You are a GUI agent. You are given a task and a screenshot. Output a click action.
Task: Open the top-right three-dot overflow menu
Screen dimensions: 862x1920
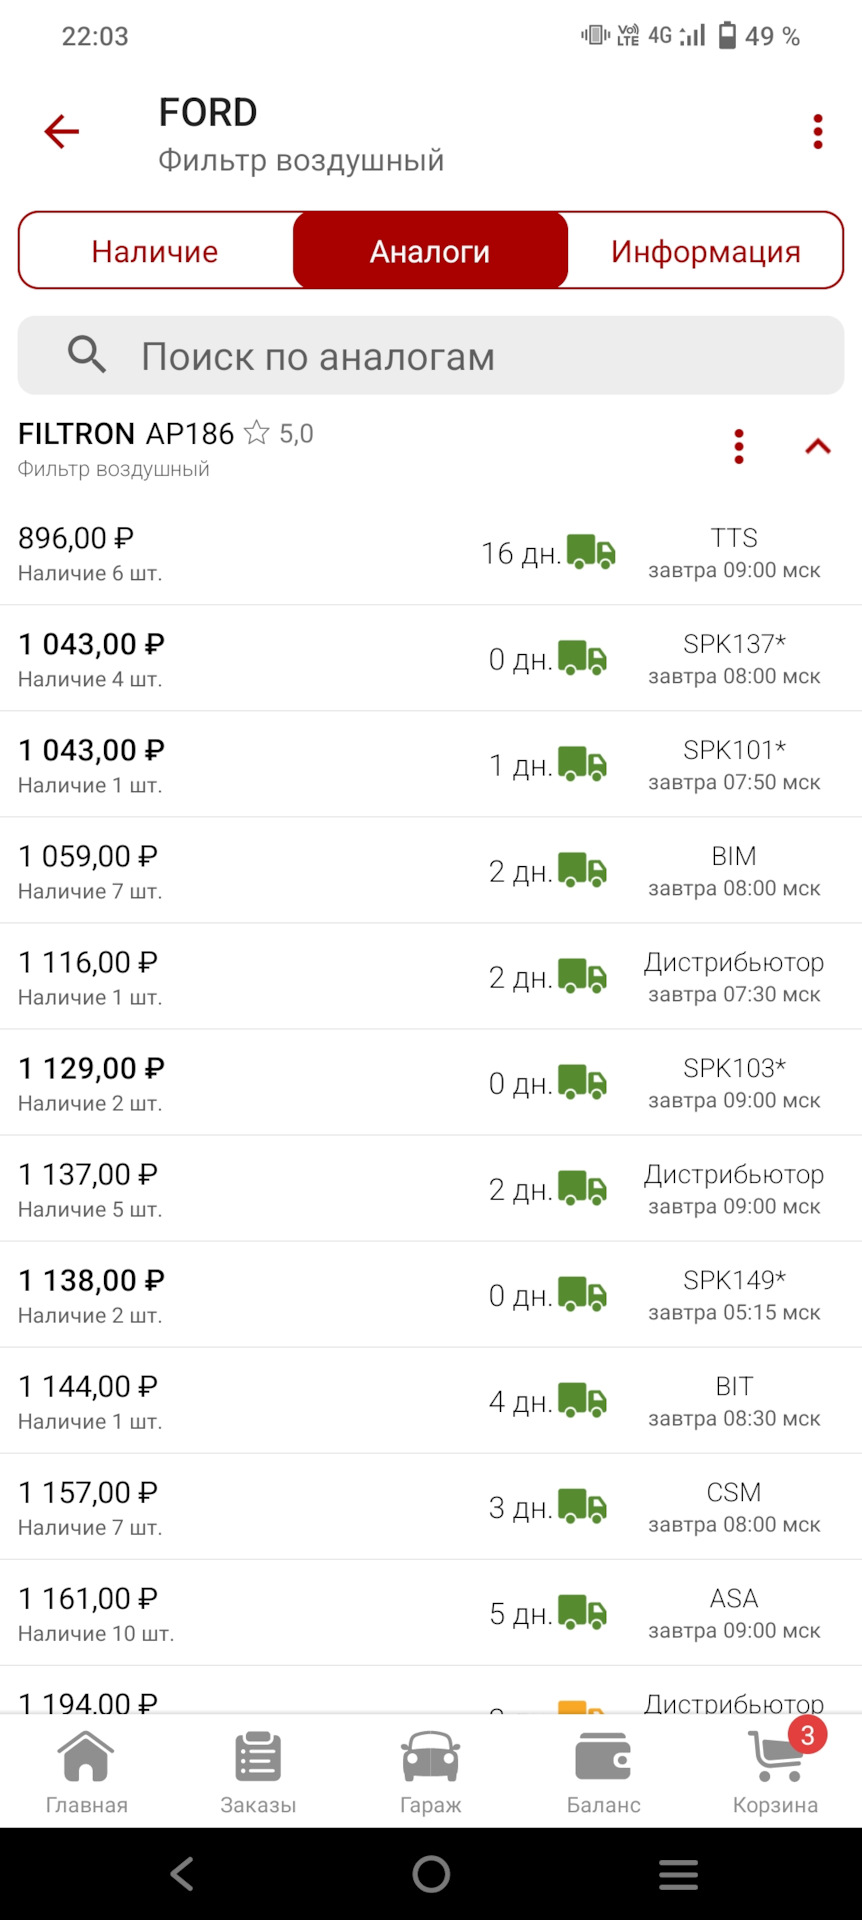pos(818,131)
